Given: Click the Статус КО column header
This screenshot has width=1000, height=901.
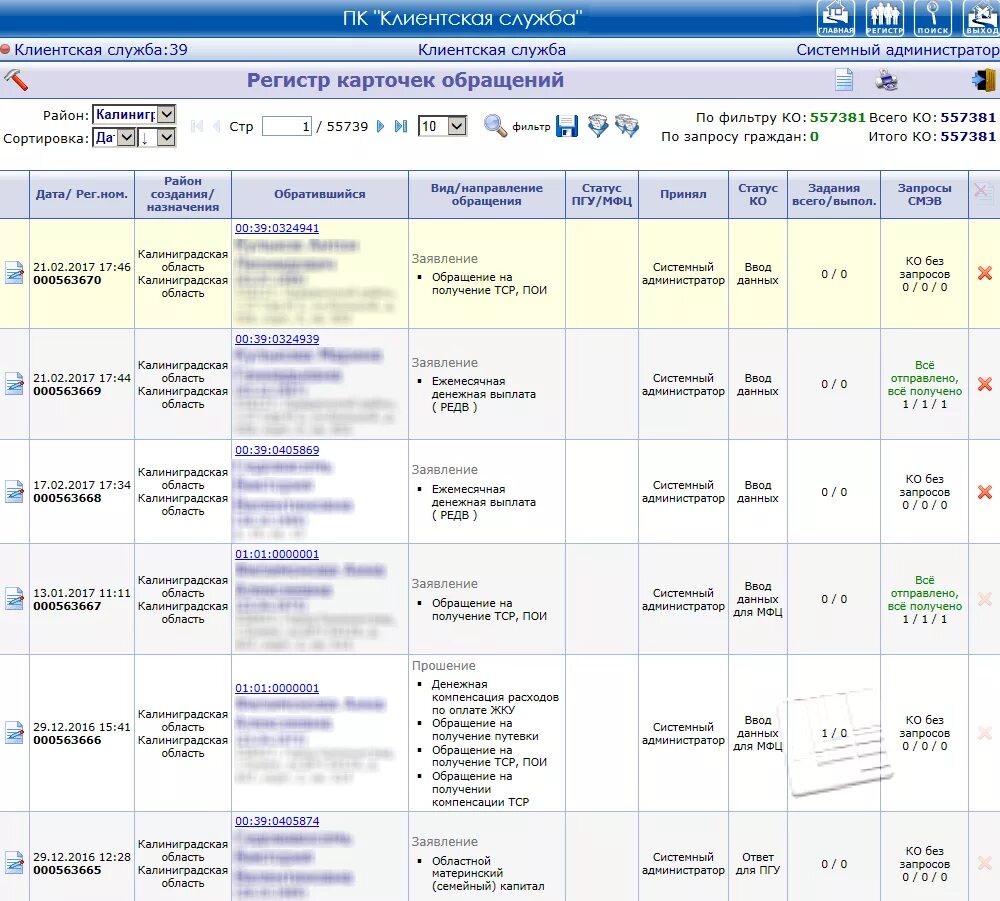Looking at the screenshot, I should pyautogui.click(x=758, y=194).
